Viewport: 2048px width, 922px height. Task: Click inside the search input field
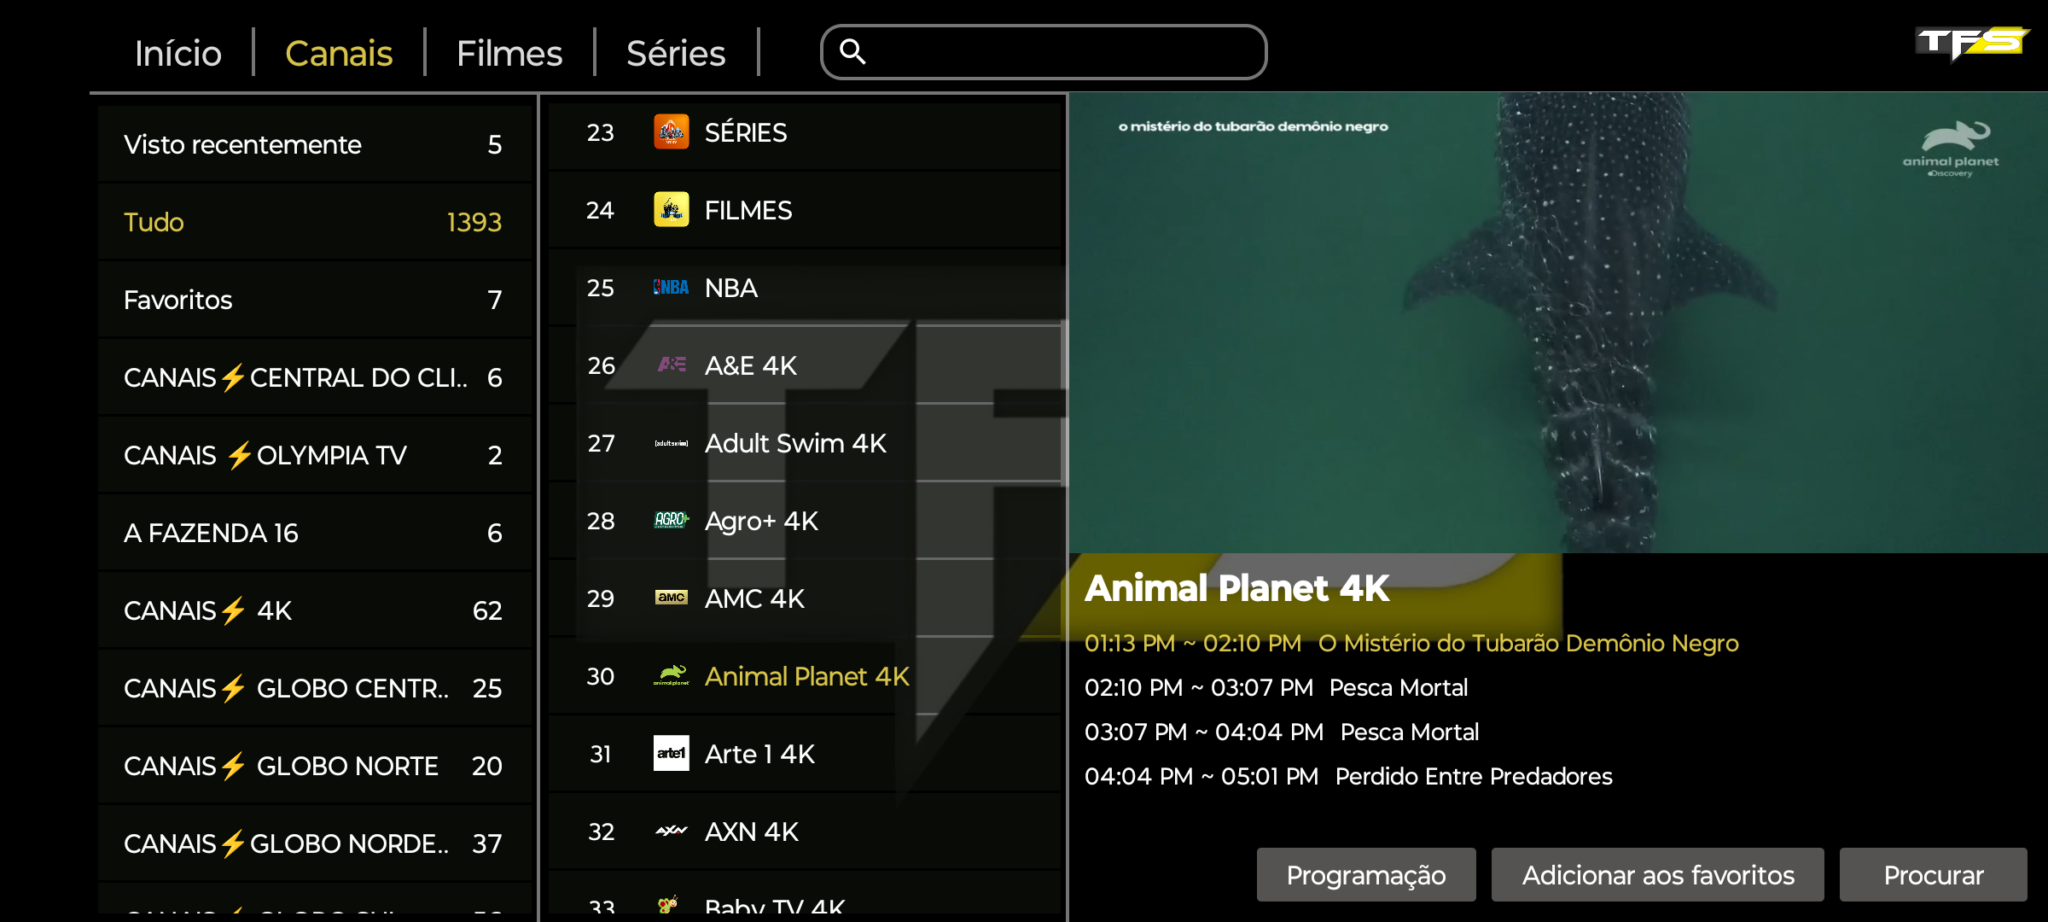point(1060,52)
